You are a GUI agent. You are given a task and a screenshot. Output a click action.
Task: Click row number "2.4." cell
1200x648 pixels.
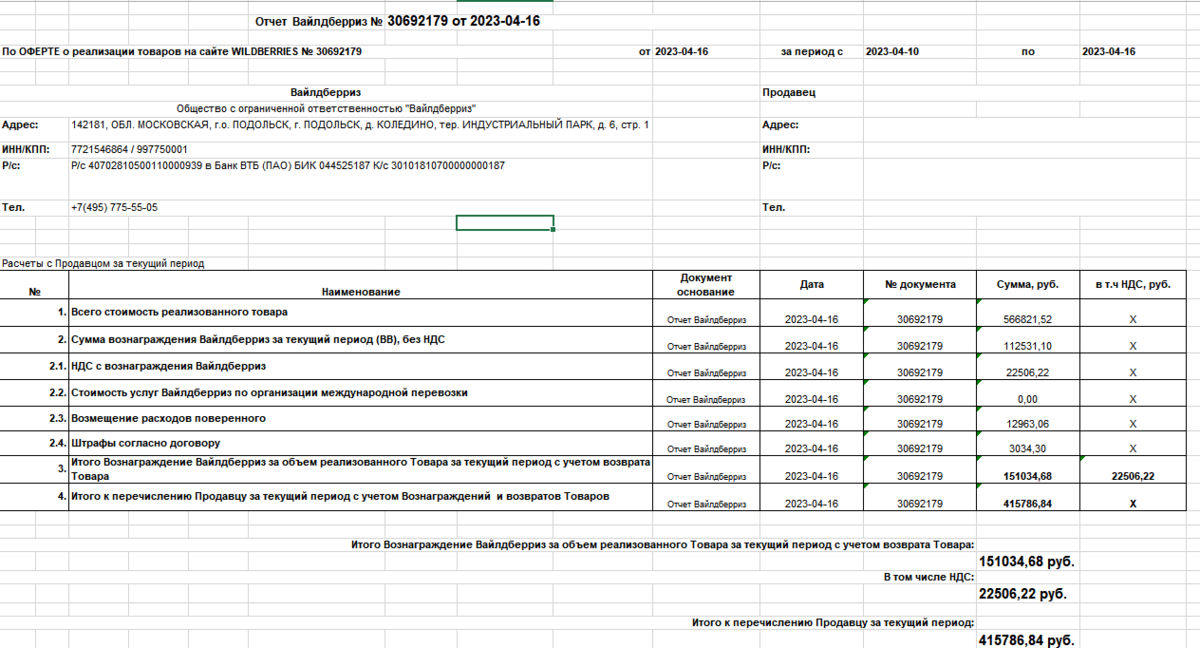pyautogui.click(x=57, y=442)
